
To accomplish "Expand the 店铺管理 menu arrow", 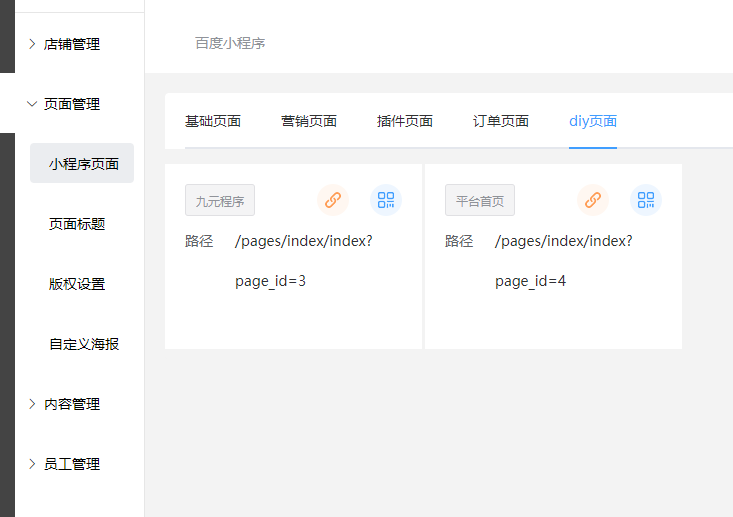I will click(32, 44).
